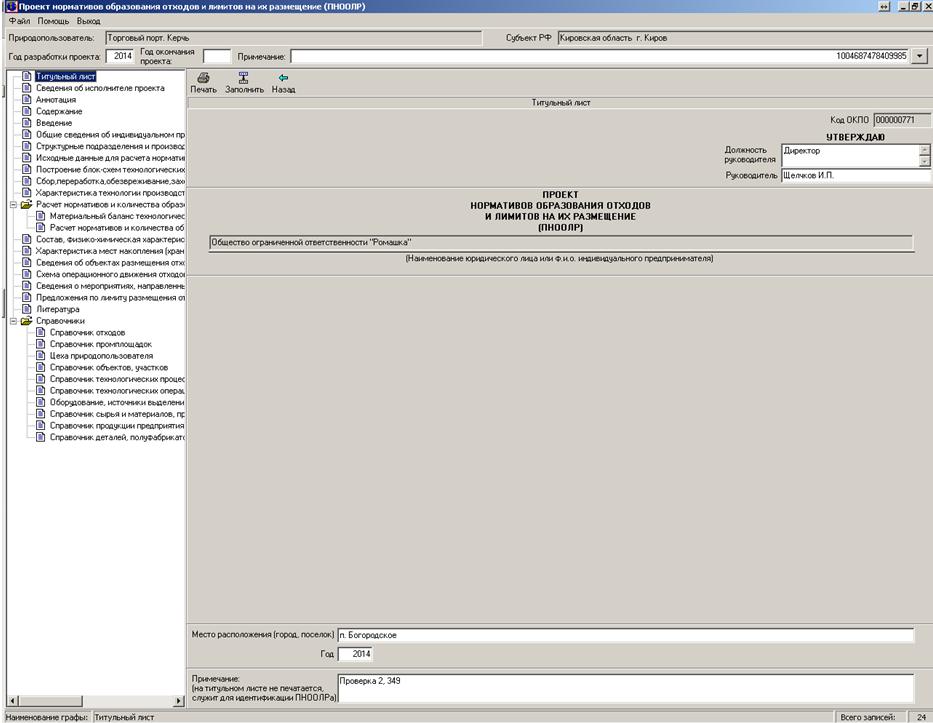Open the Помощь menu
Viewport: 933px width, 723px height.
pos(53,21)
